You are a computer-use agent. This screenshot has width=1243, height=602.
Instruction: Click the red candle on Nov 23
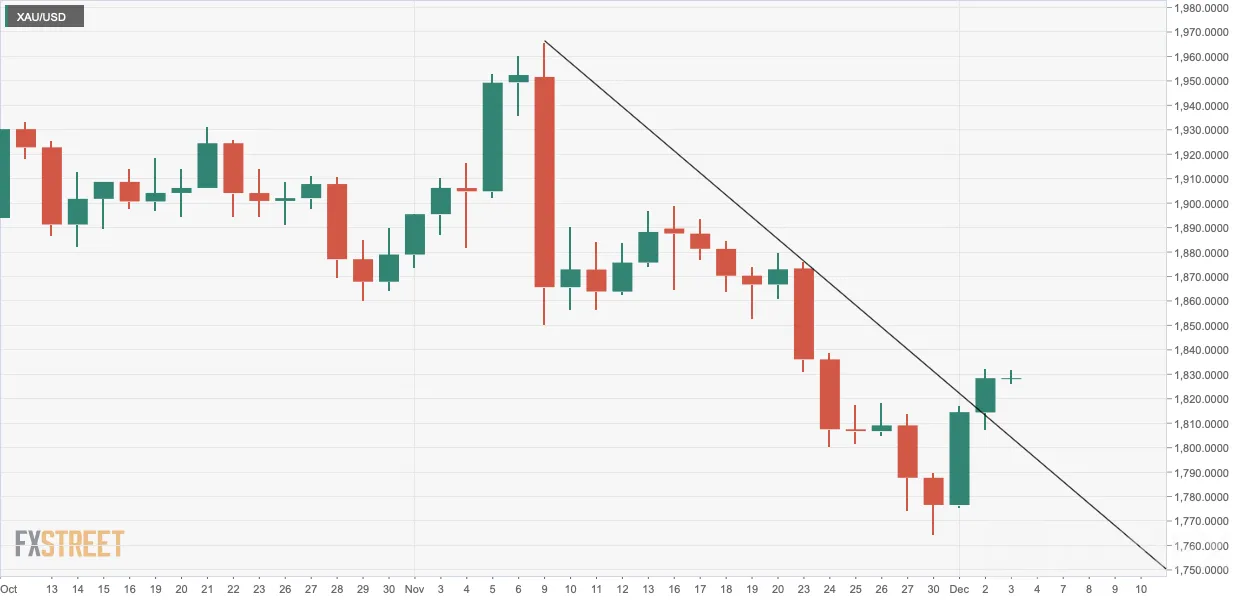(x=803, y=314)
